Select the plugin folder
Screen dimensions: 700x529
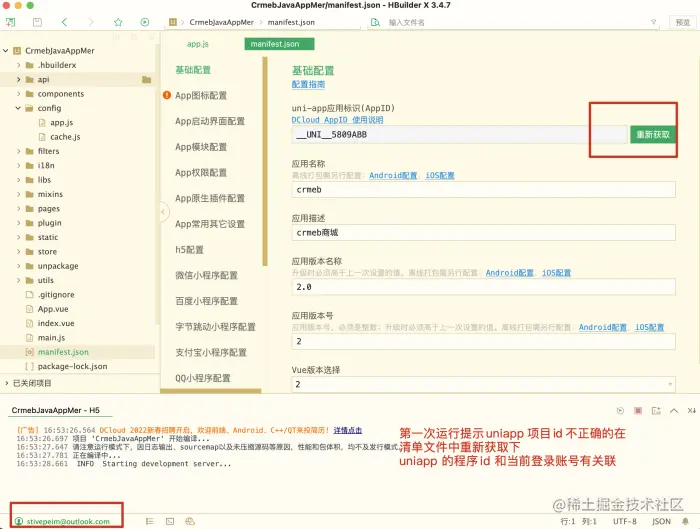[x=50, y=223]
